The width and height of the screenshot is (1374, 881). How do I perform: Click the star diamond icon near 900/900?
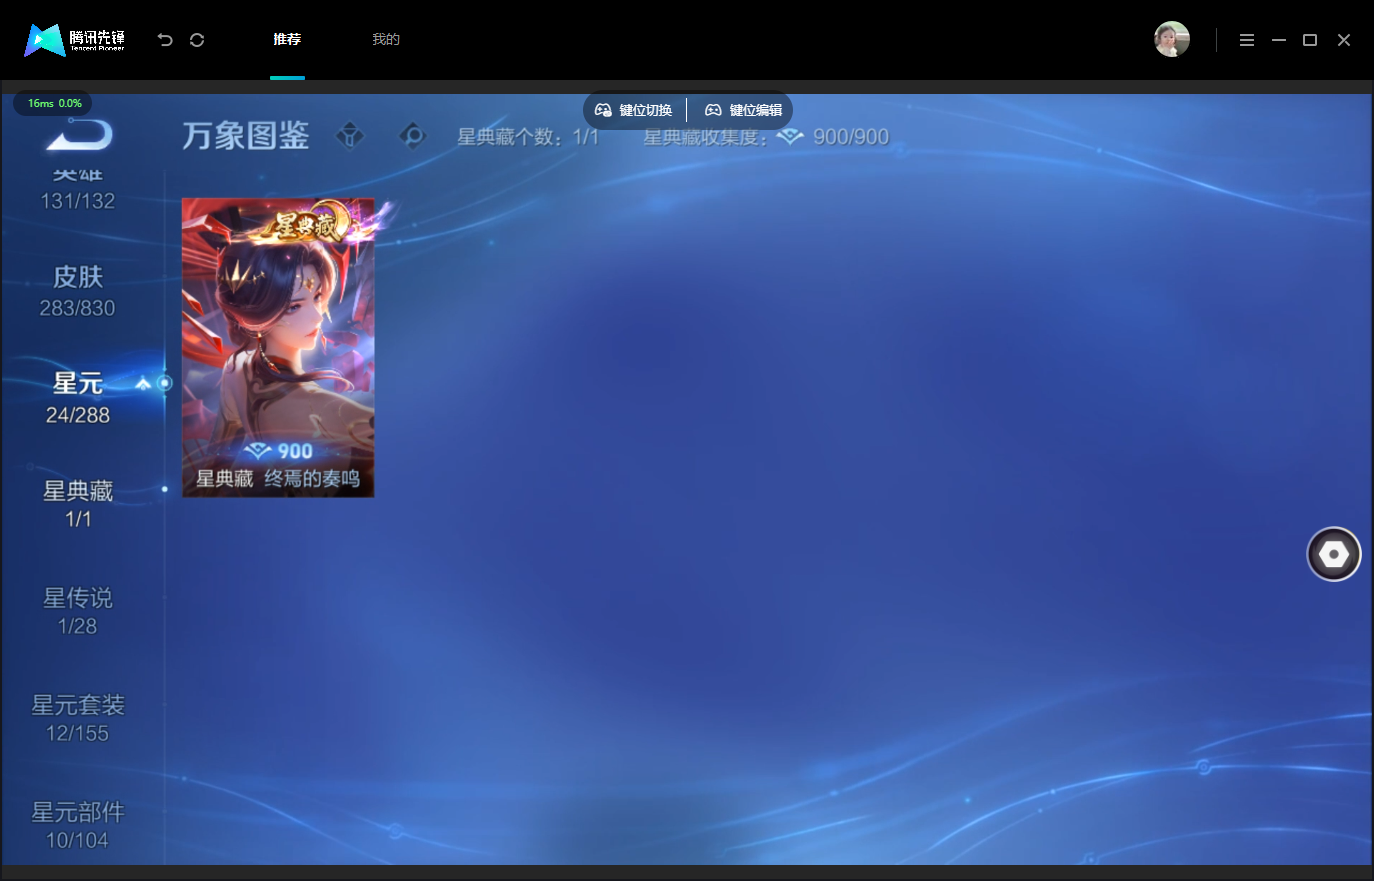(791, 136)
